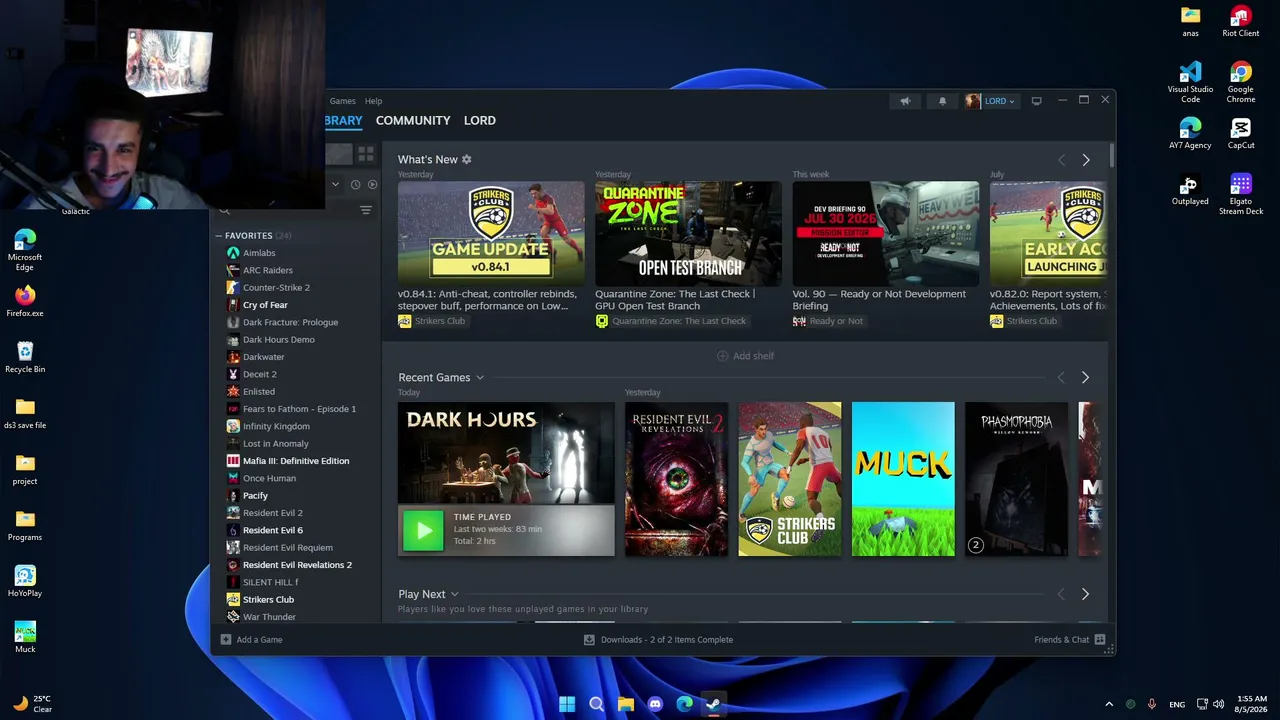The height and width of the screenshot is (720, 1280).
Task: Open the MUCK game cover
Action: (903, 479)
